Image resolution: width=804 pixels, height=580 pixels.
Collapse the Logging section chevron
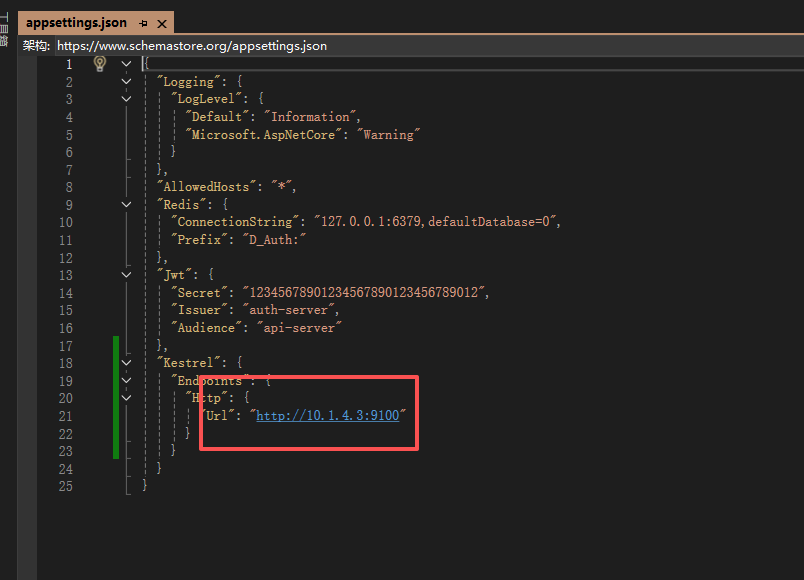[x=126, y=82]
